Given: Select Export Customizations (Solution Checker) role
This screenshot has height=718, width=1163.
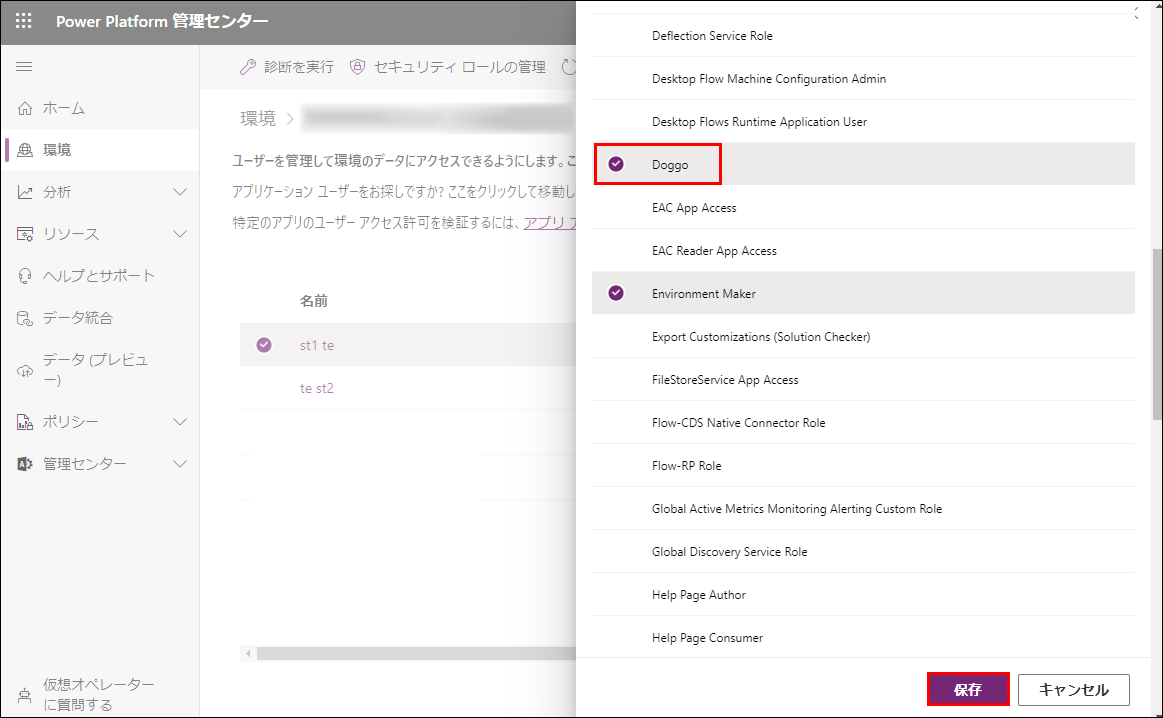Looking at the screenshot, I should tap(863, 337).
